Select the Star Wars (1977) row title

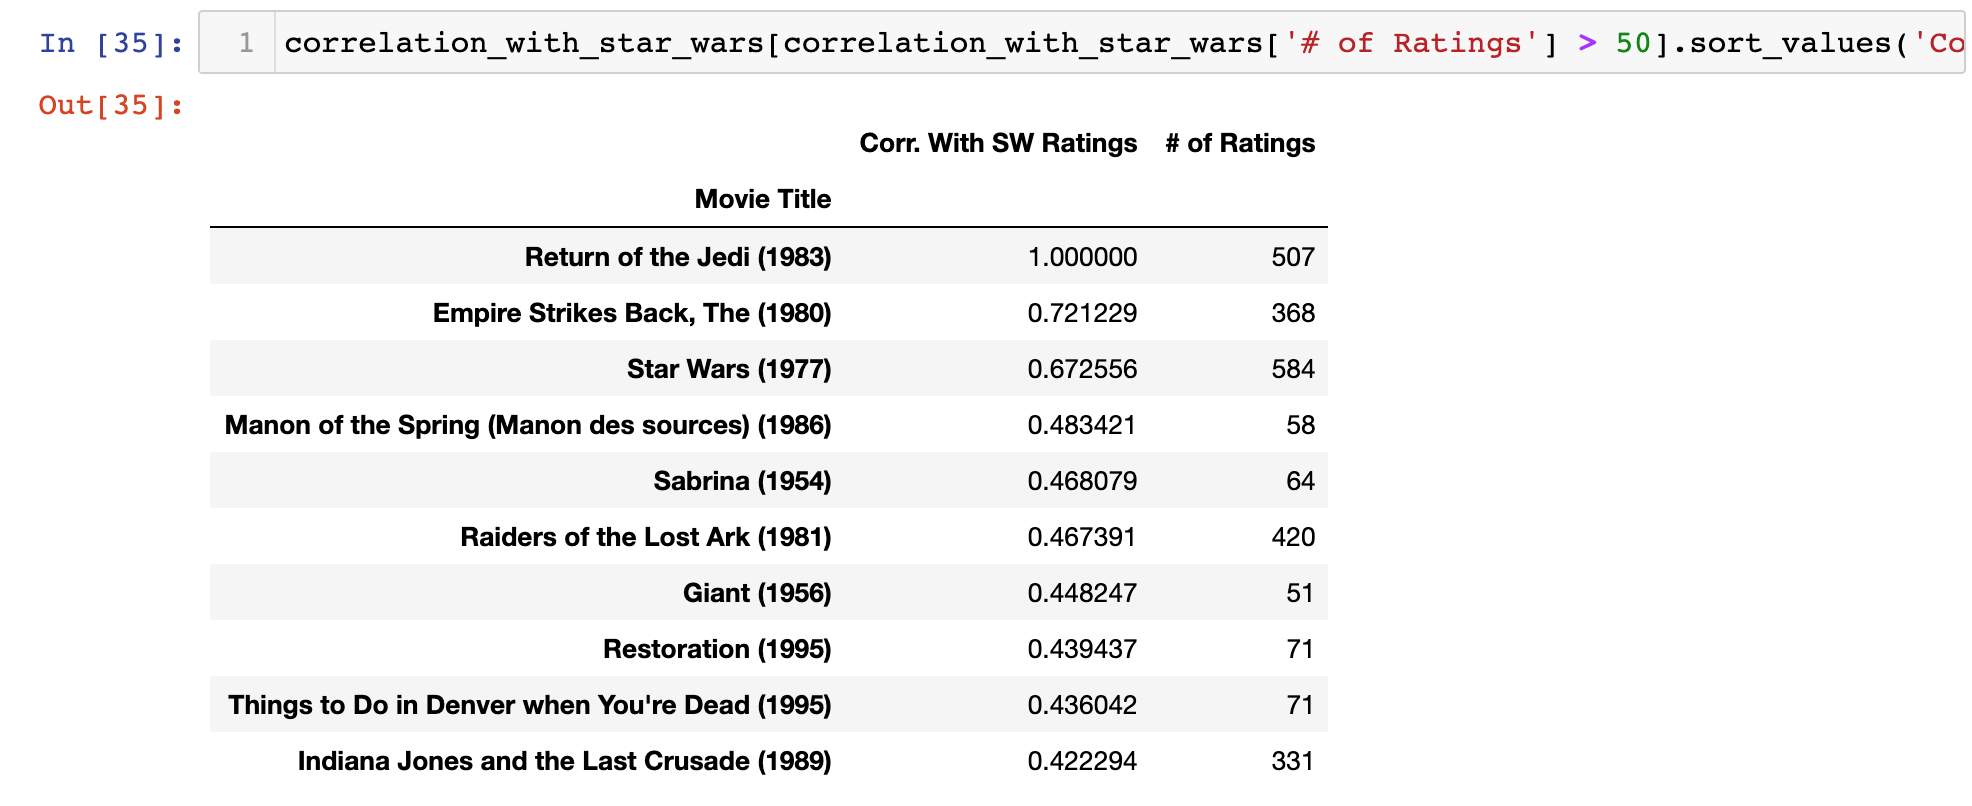[x=729, y=369]
